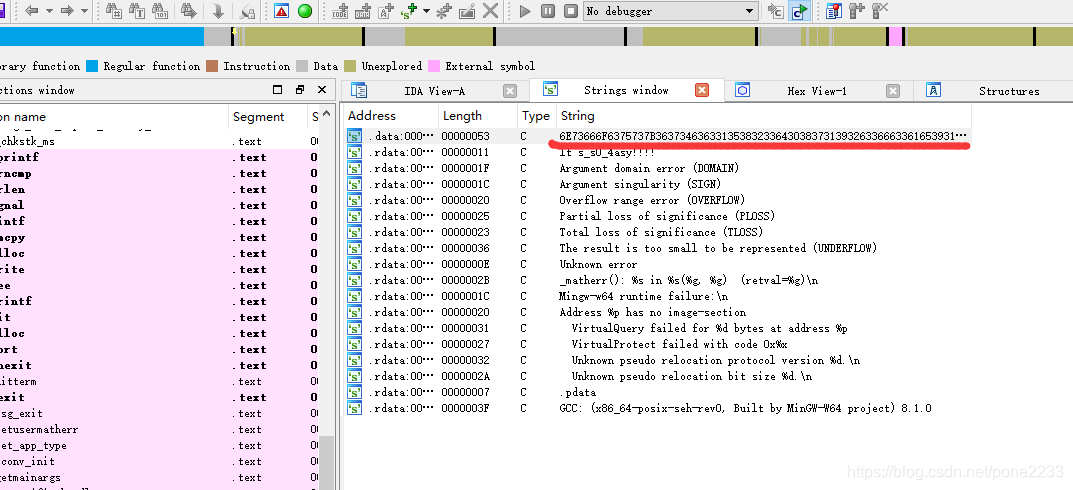Click the red warning window icon
This screenshot has height=490, width=1073.
(281, 11)
